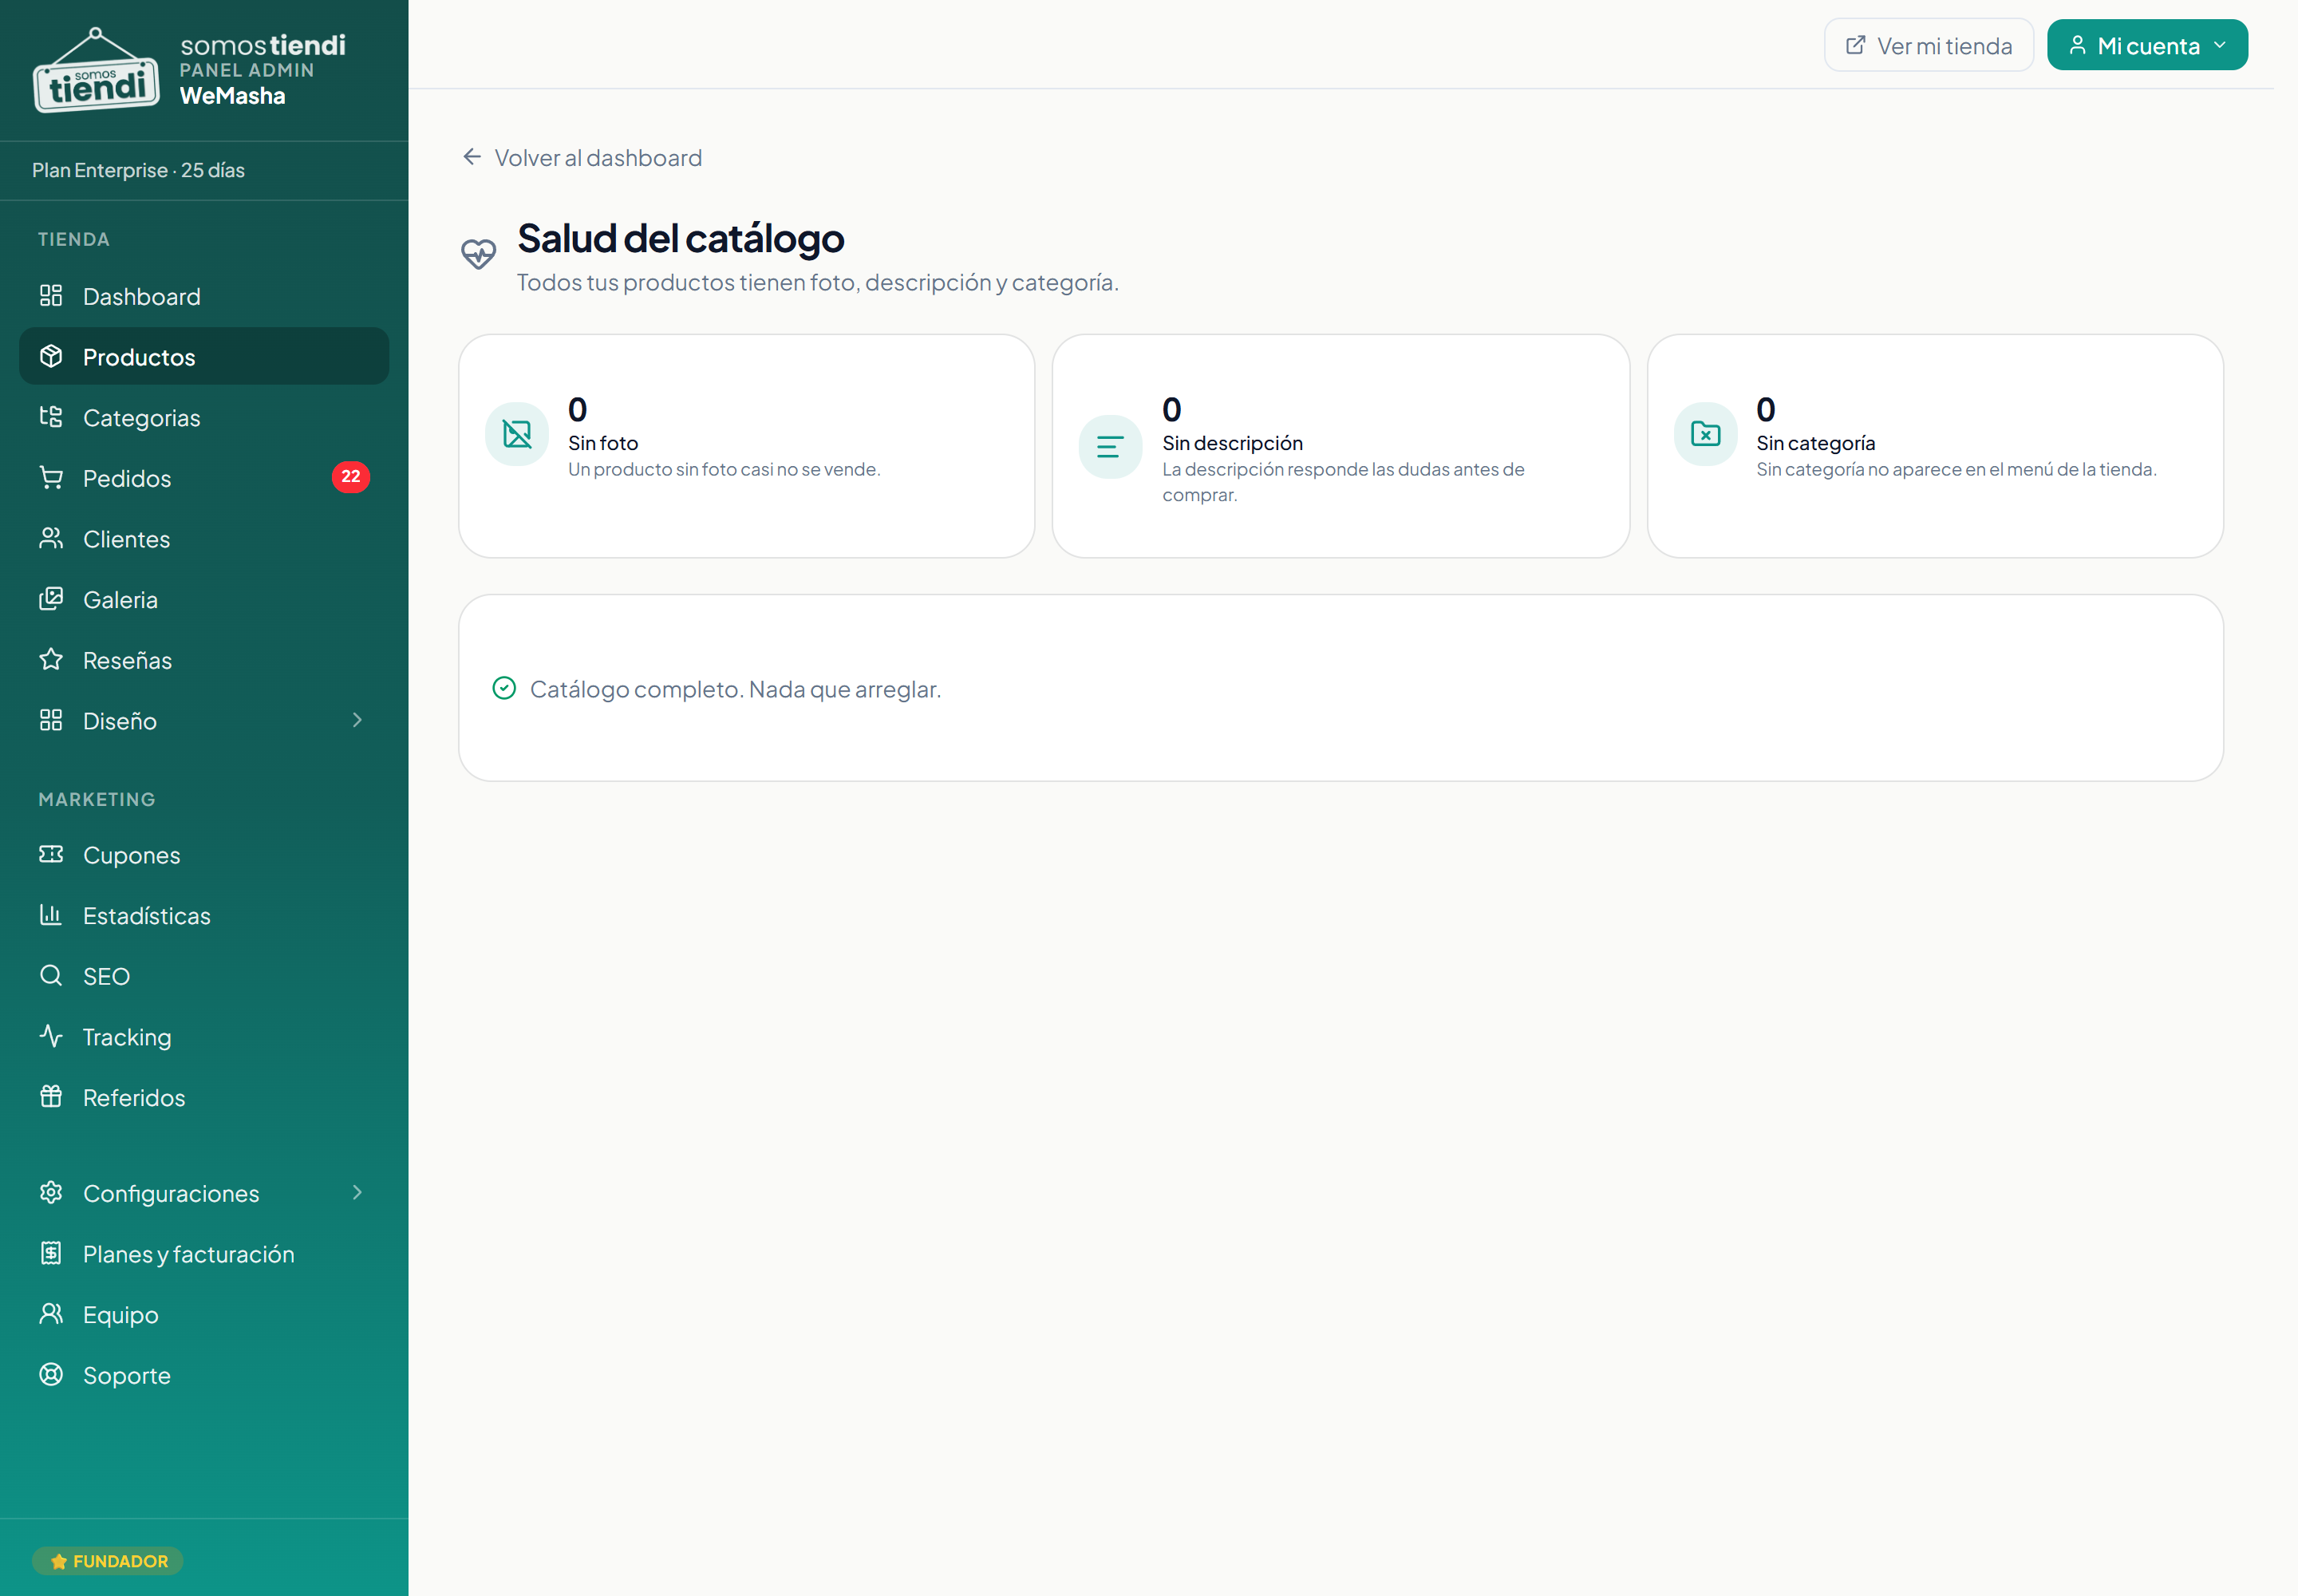This screenshot has width=2298, height=1596.
Task: Click the Productos box icon
Action: 51,356
